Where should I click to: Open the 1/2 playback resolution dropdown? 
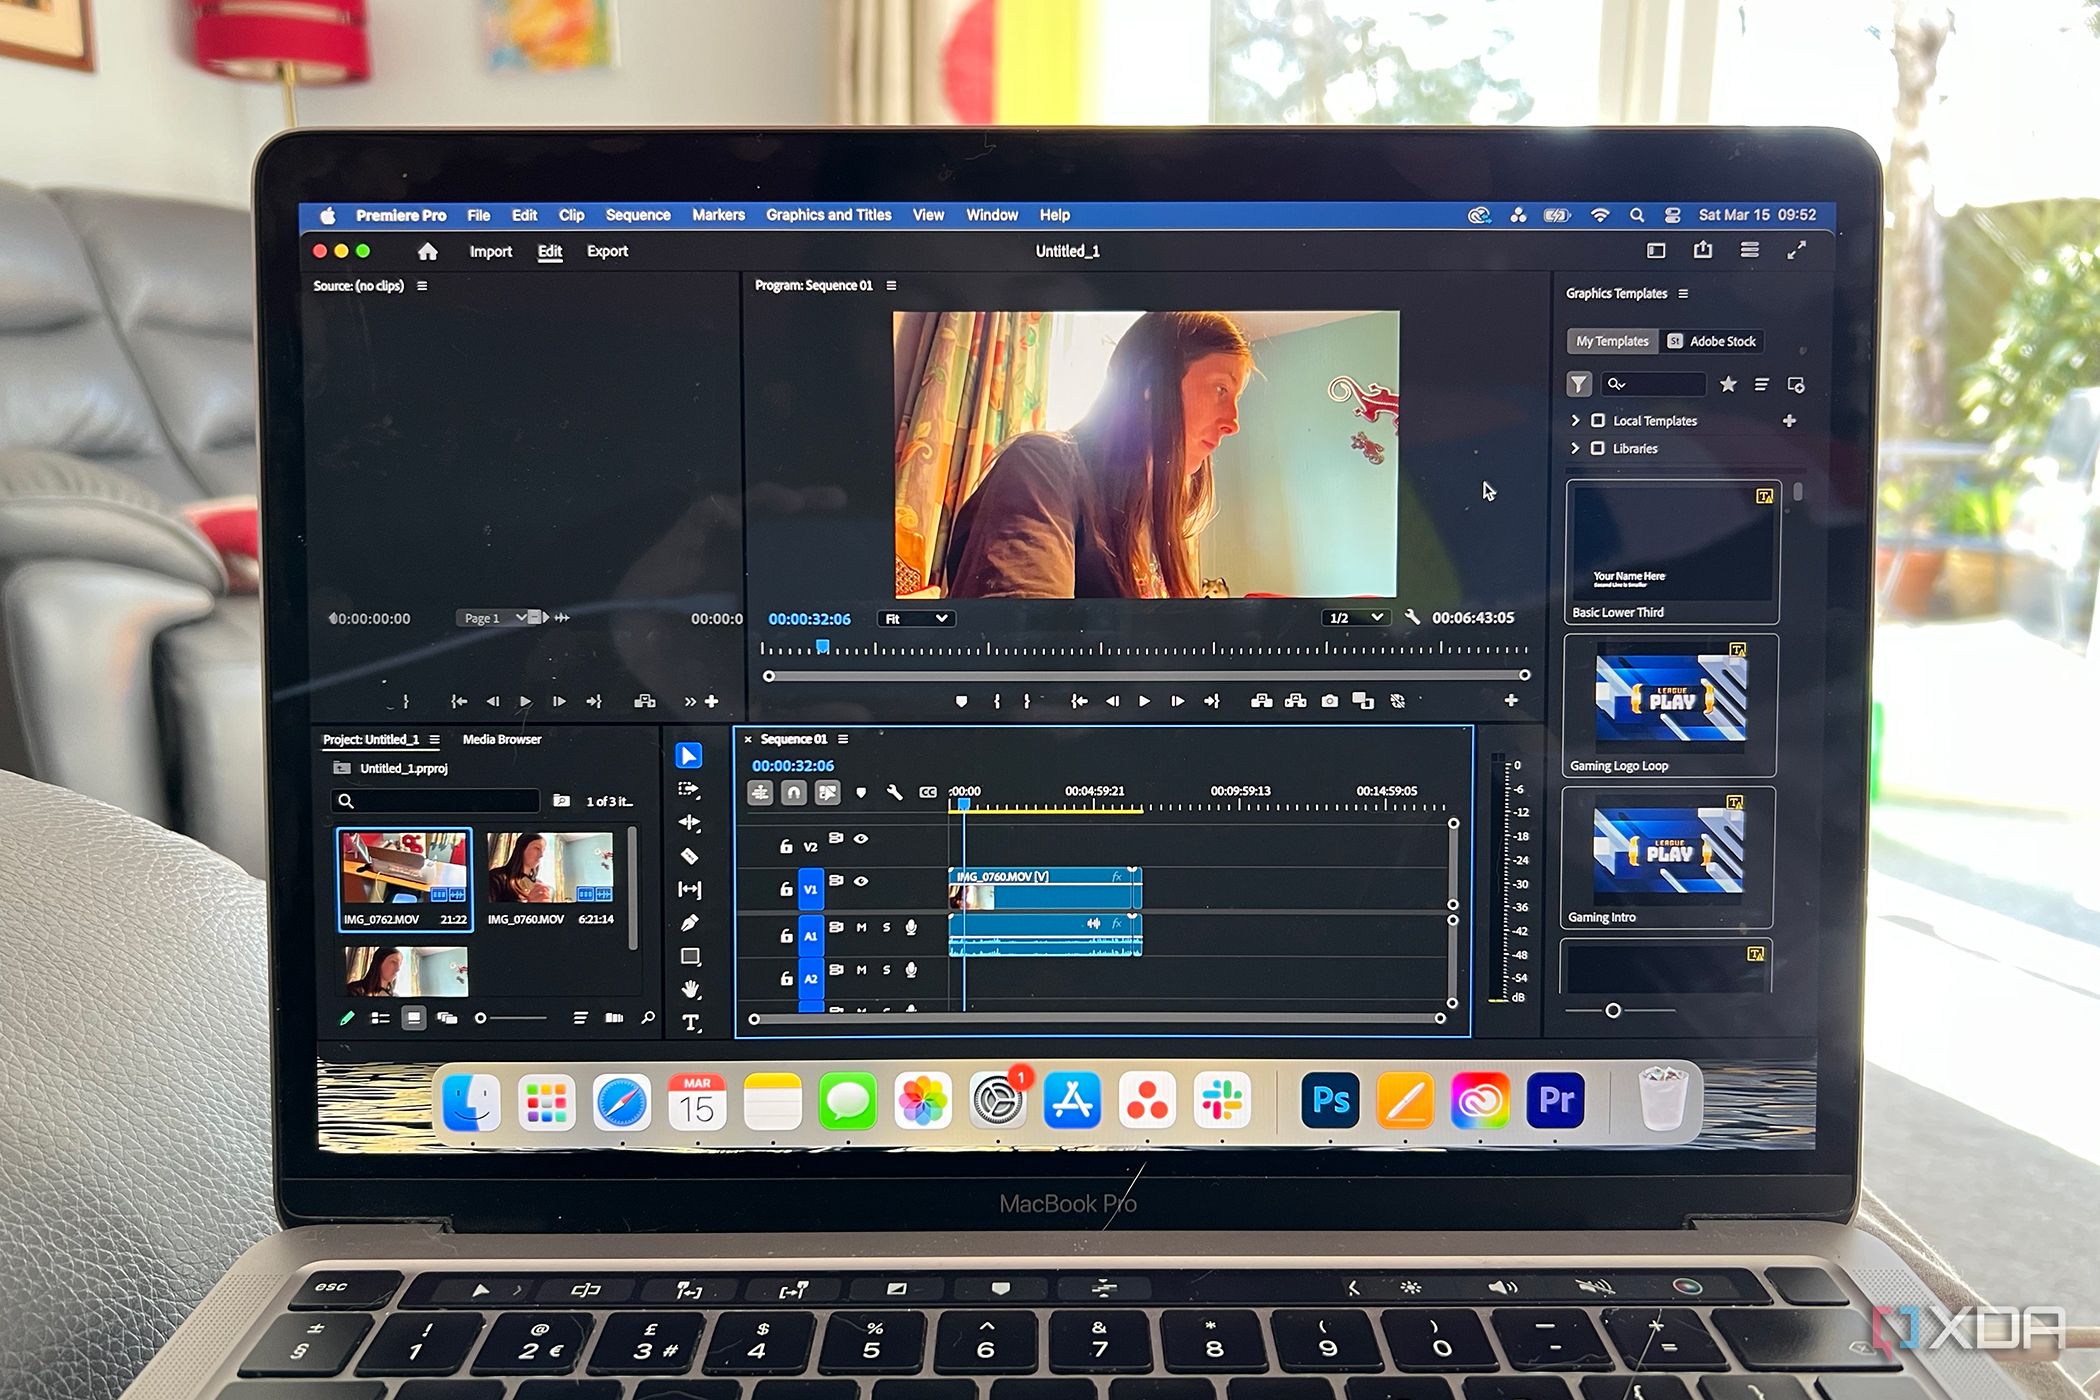(1357, 617)
